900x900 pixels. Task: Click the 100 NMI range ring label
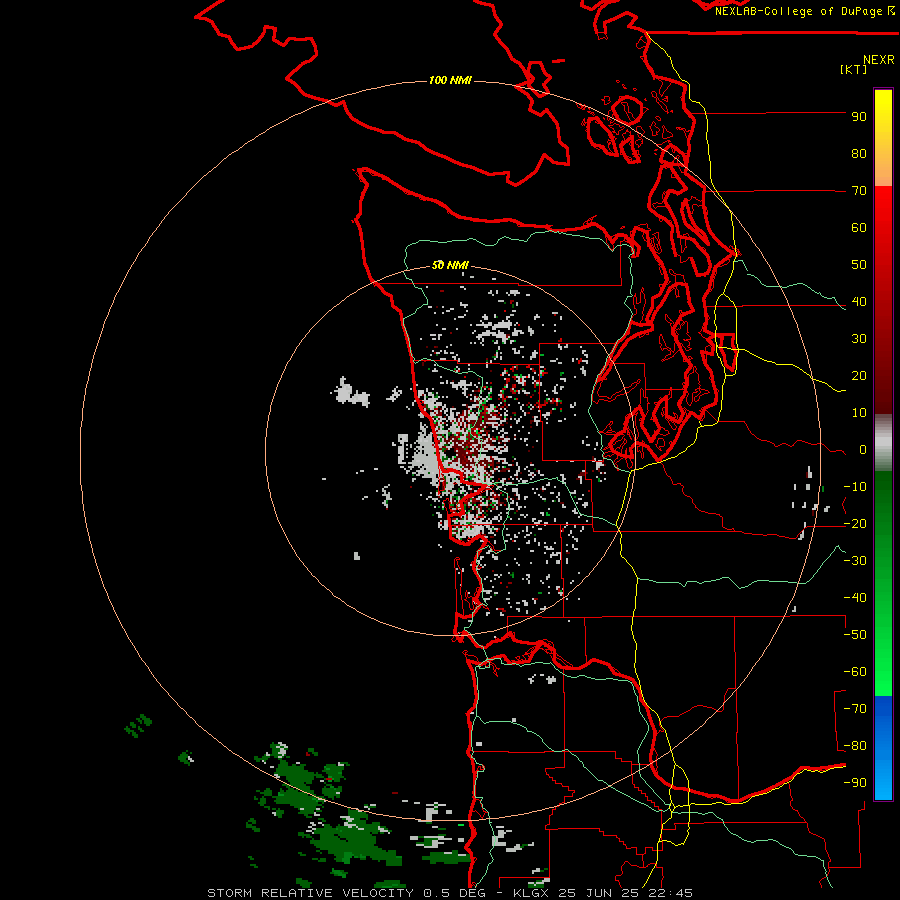point(450,80)
